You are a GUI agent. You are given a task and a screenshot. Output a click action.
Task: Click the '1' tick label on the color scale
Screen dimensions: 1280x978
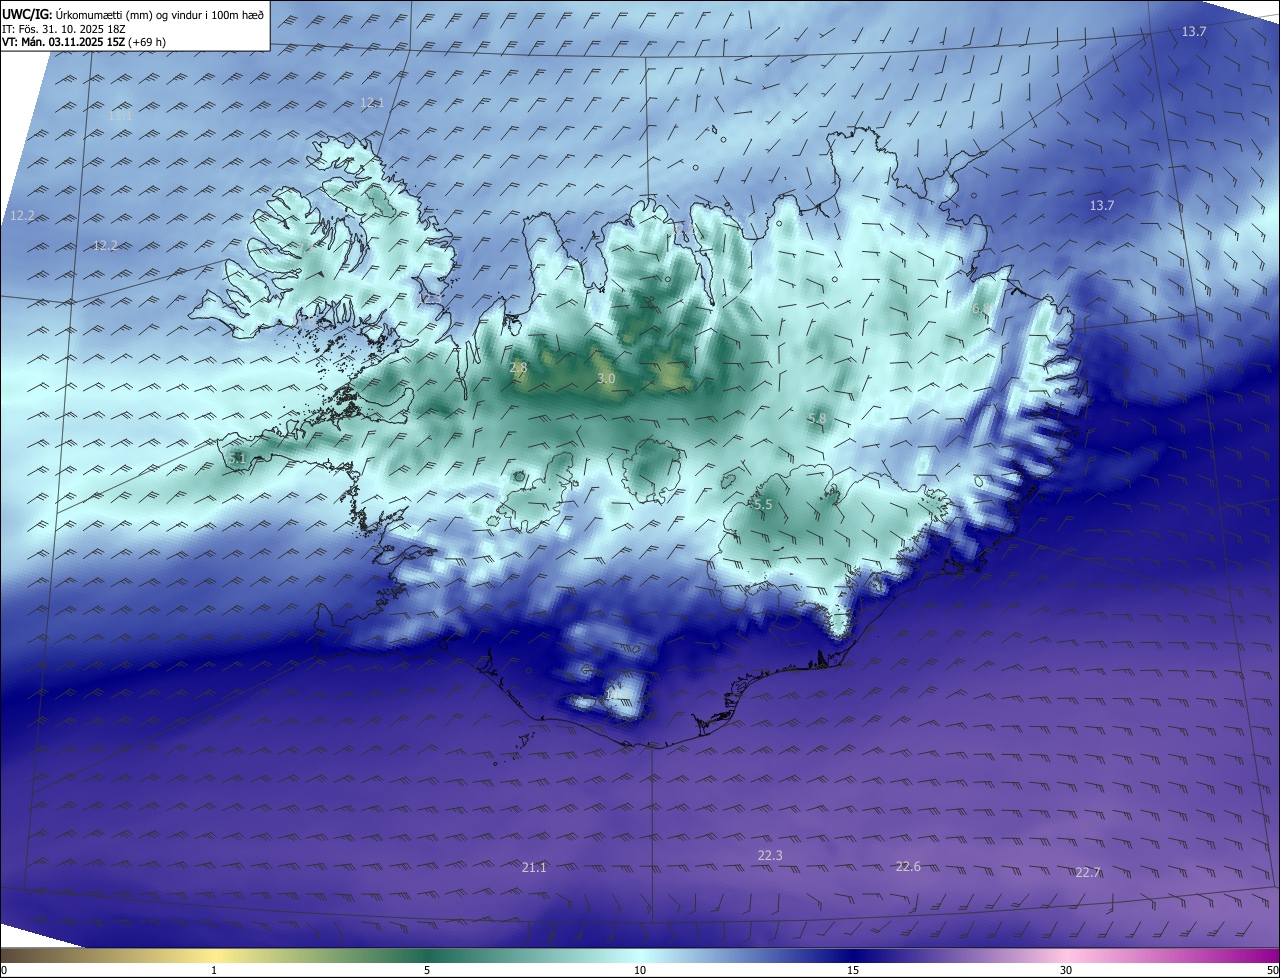(x=214, y=970)
